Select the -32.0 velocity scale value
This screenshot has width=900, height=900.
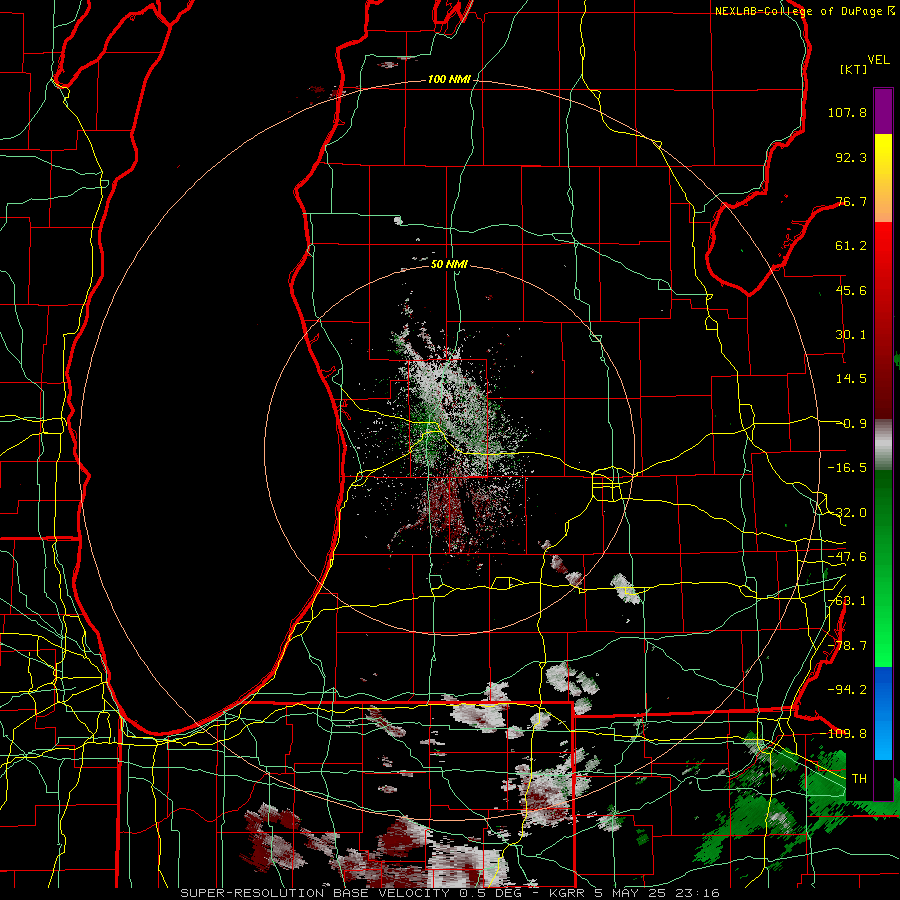click(847, 513)
